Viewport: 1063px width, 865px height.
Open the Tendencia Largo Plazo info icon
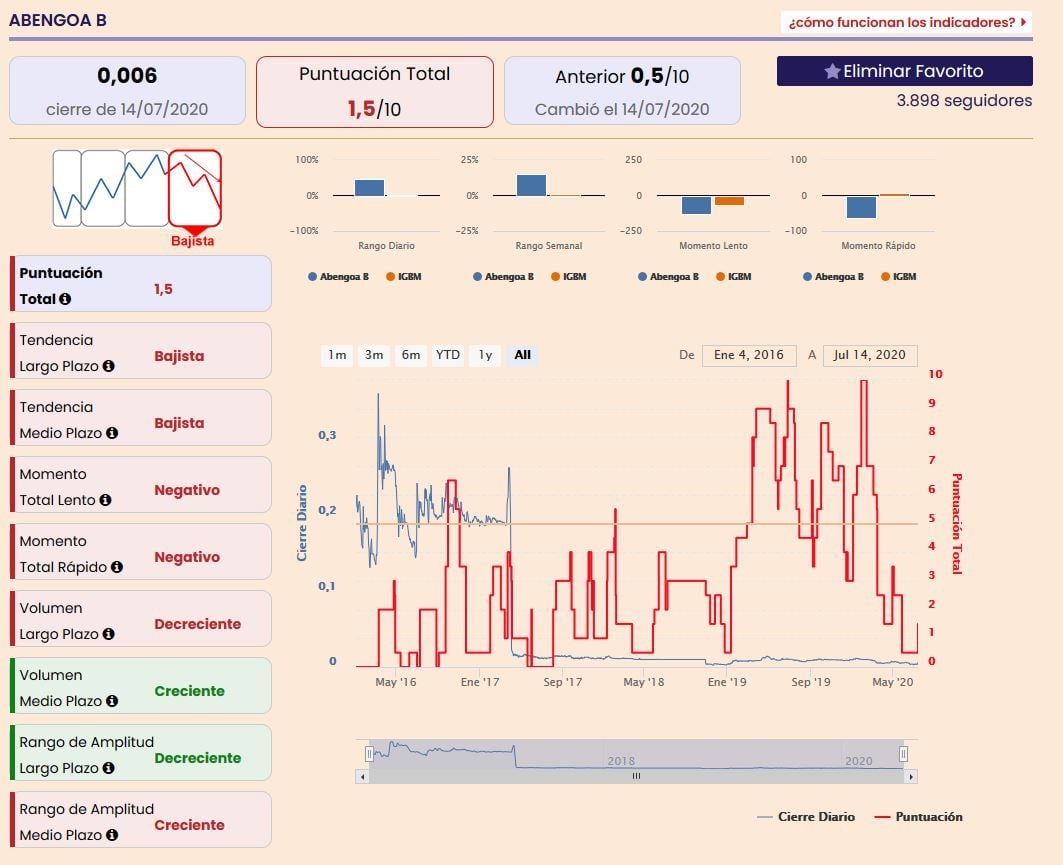click(108, 366)
